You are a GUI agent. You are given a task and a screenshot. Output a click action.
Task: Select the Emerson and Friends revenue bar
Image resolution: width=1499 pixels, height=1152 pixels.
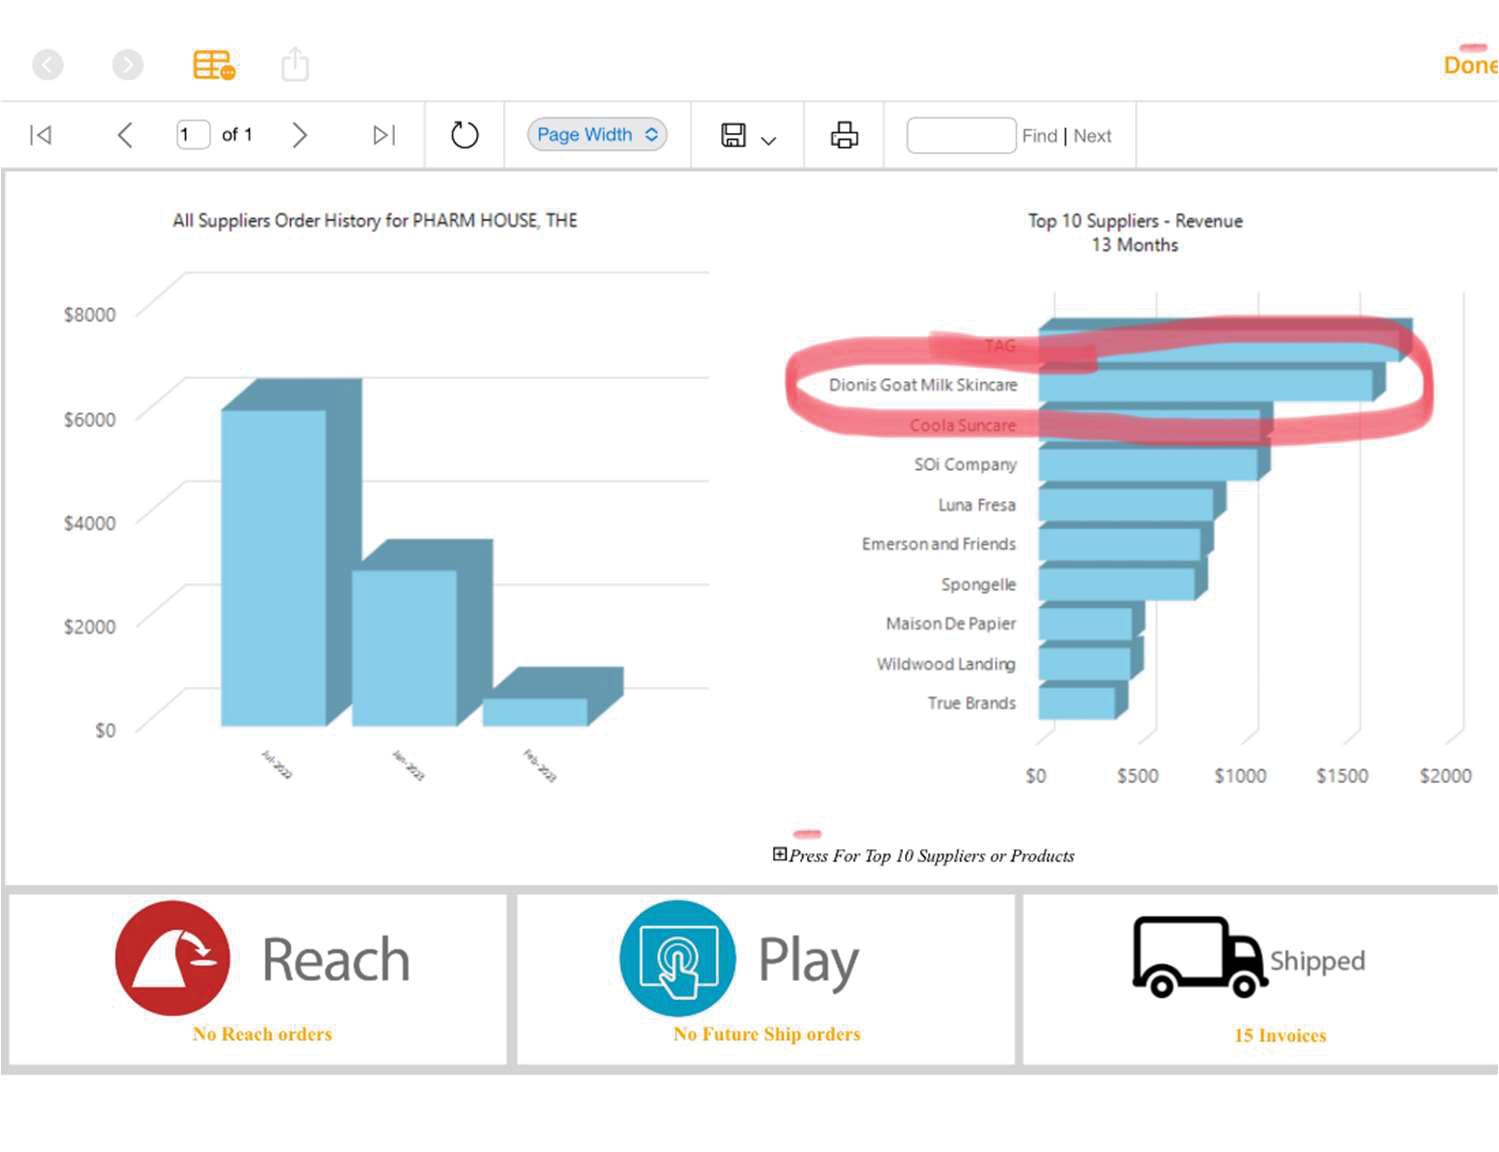1120,544
